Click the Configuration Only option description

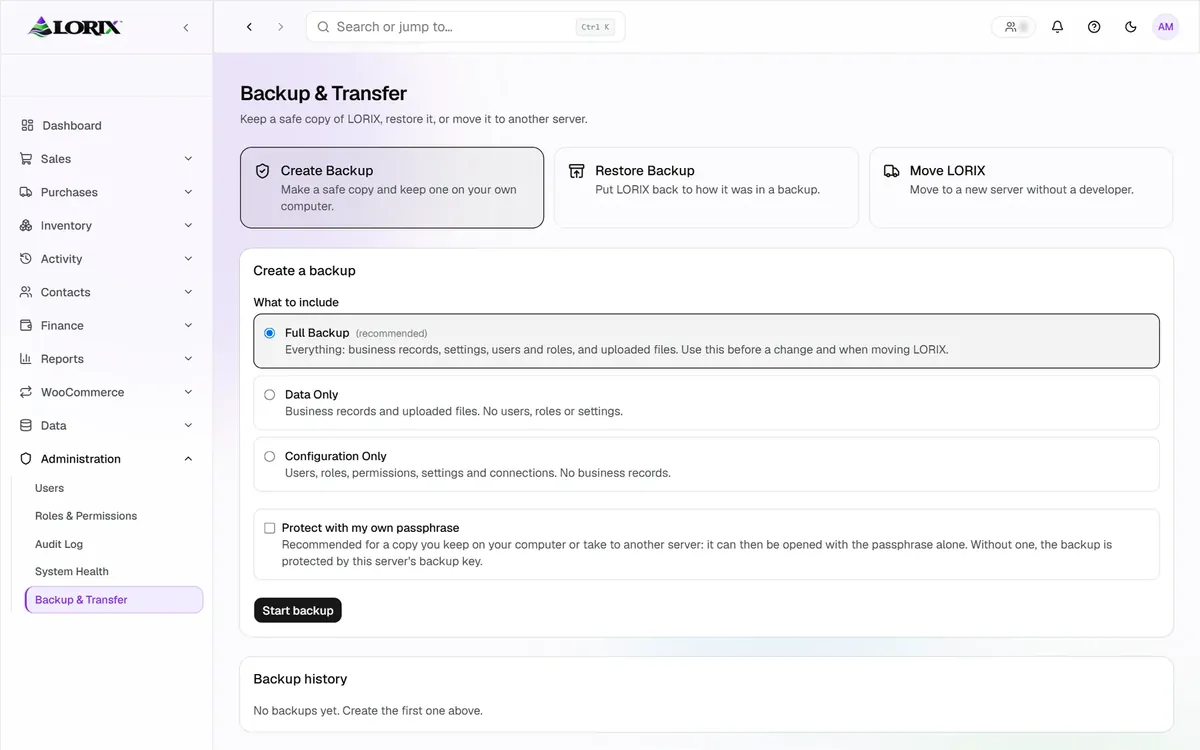478,473
